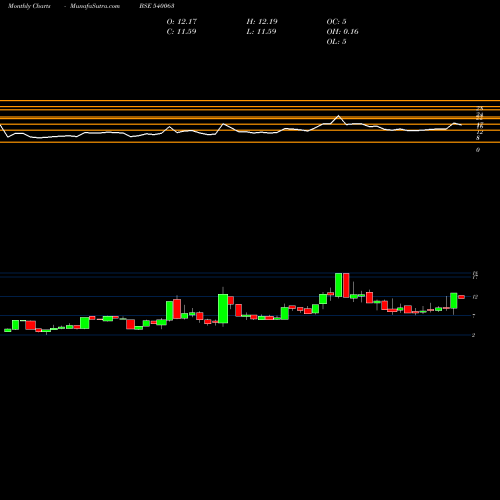Viewport: 500px width, 500px height.
Task: Click the 7 label on price axis
Action: point(473,316)
